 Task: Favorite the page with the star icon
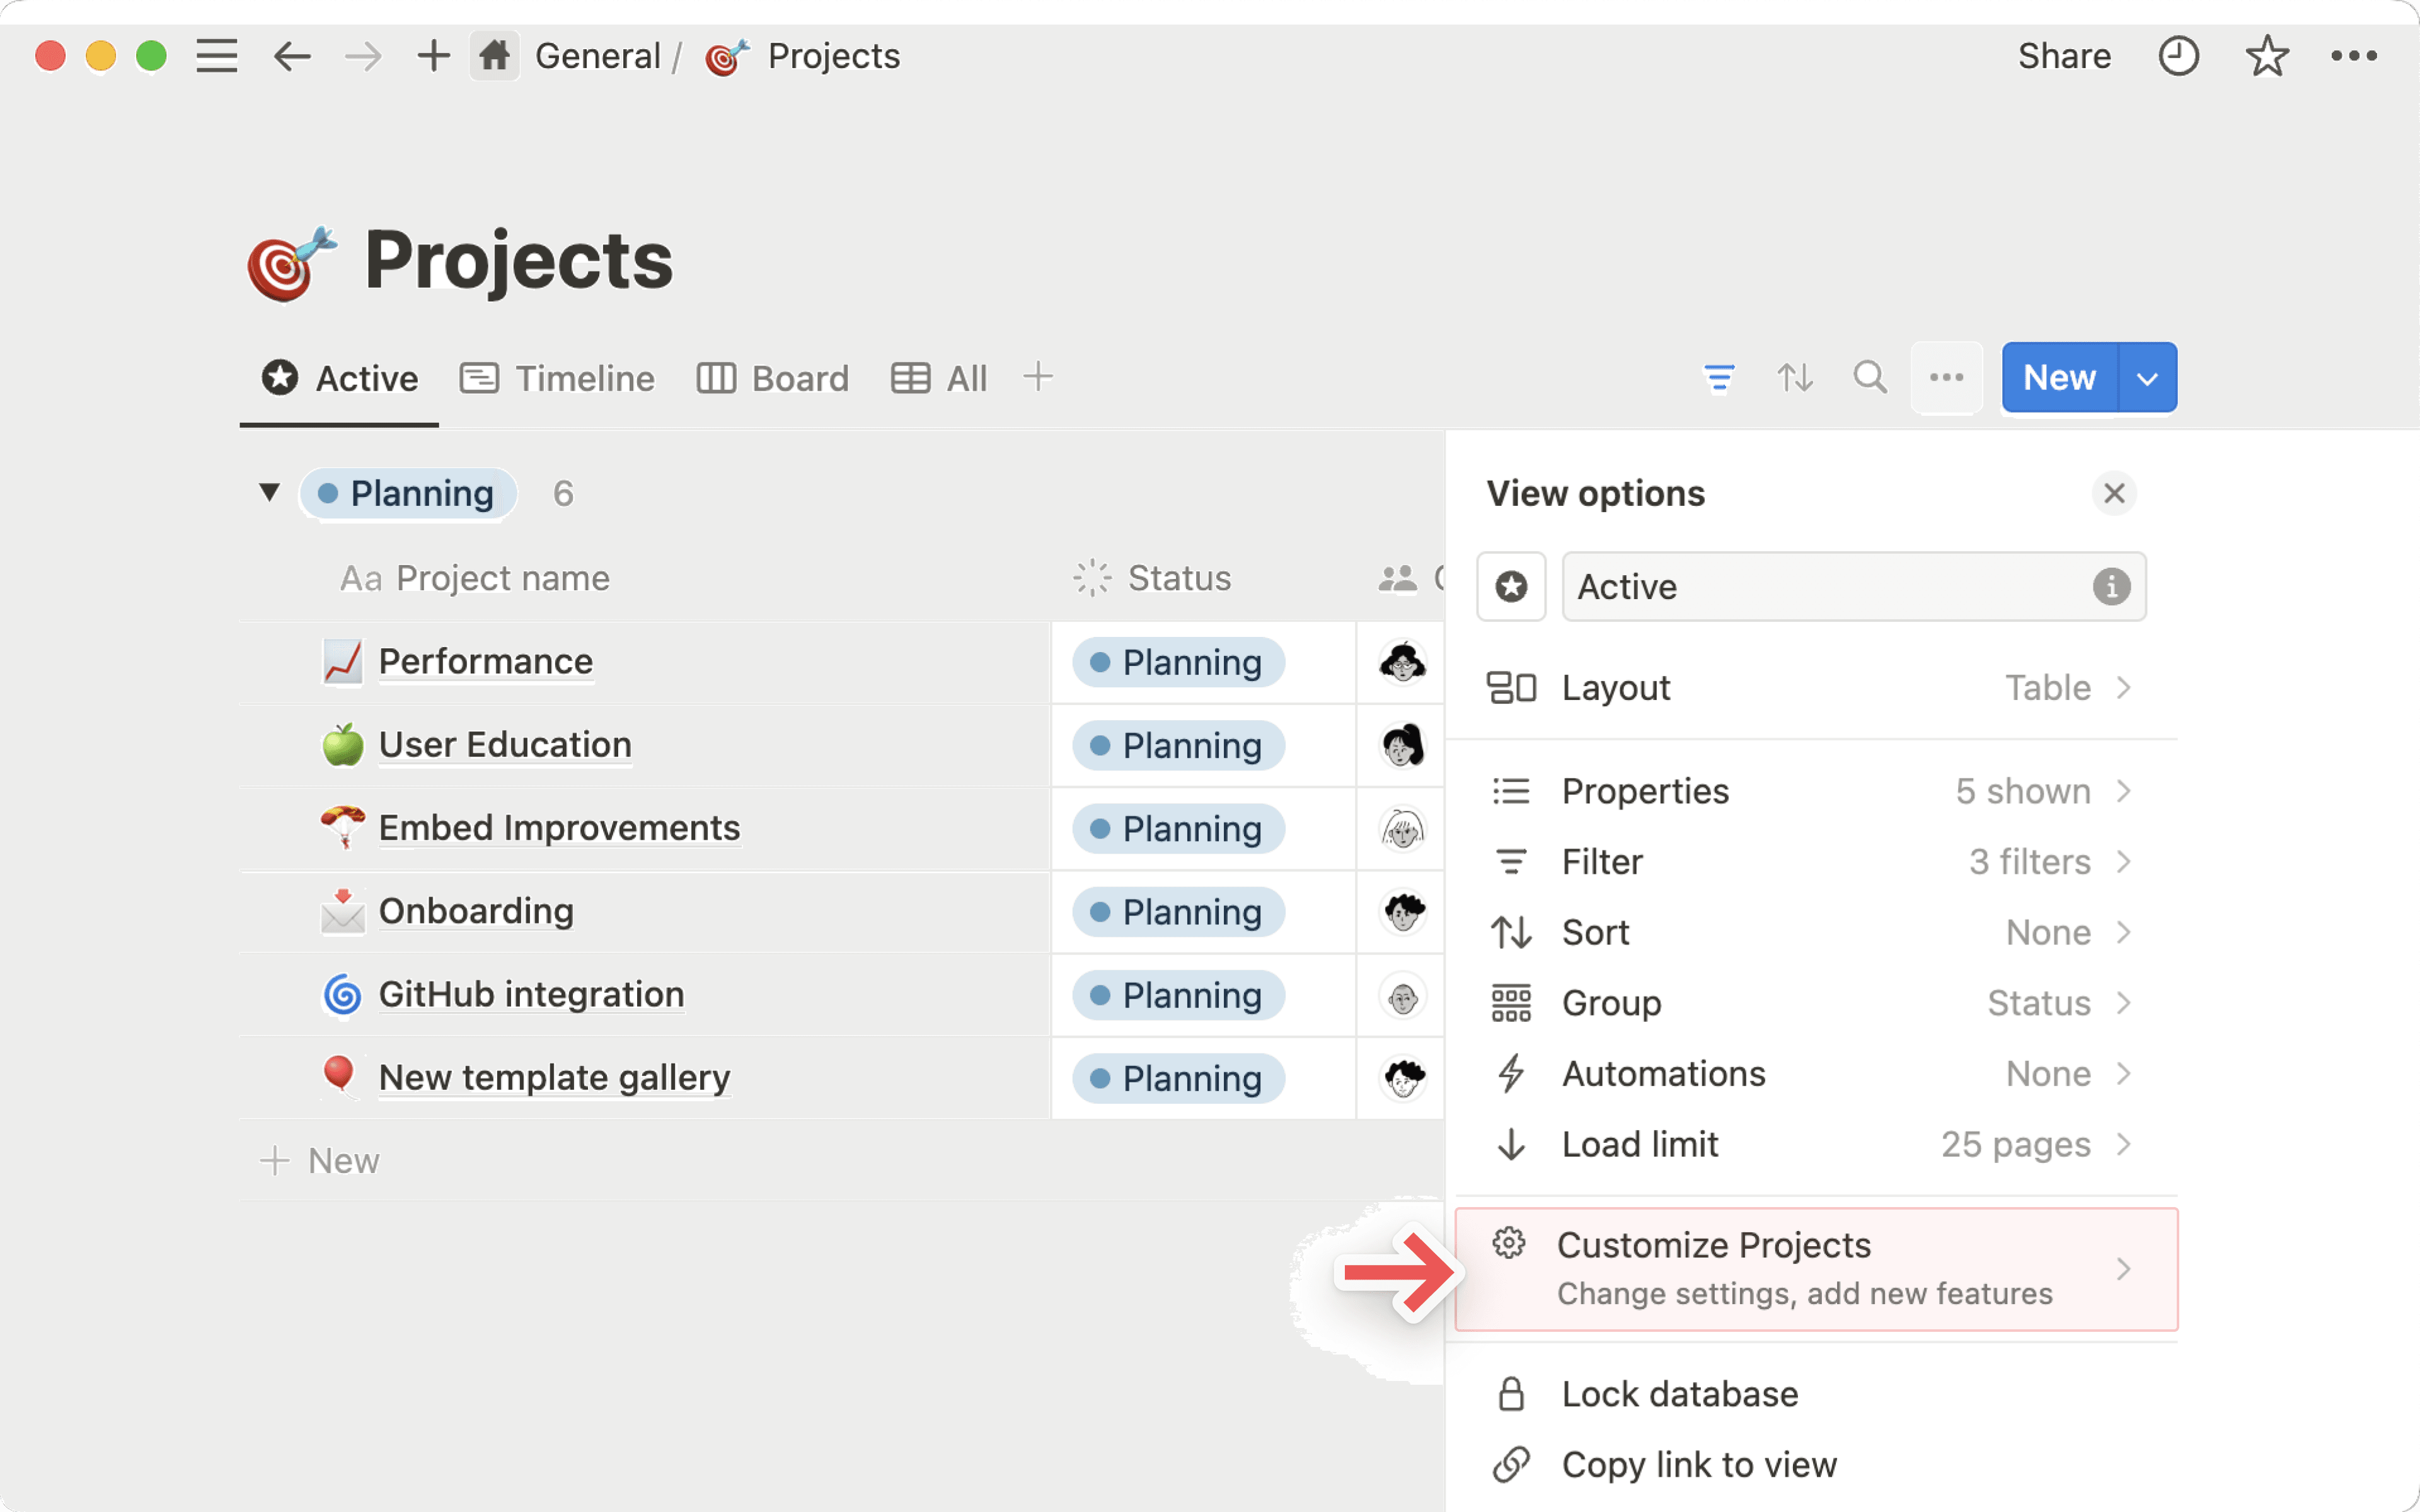coord(2266,56)
